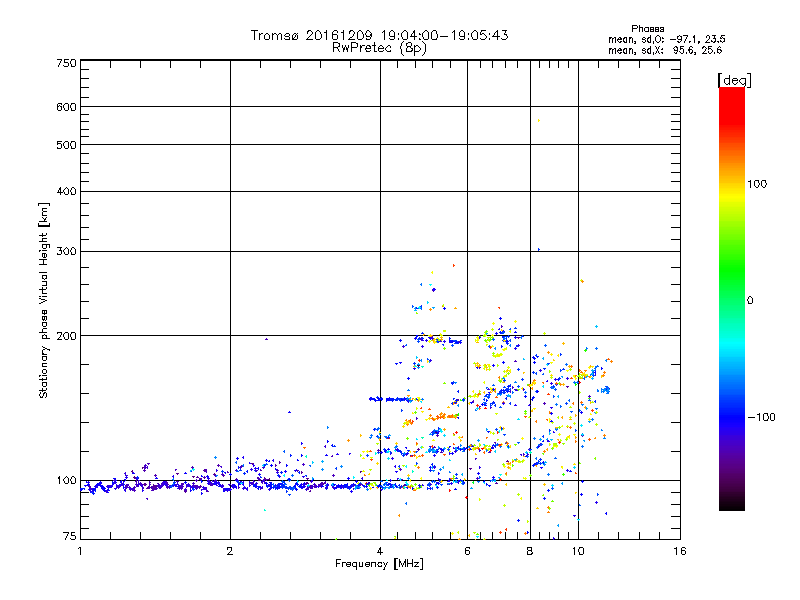
Task: Click the isolated blue data point at 300 km
Action: (539, 249)
